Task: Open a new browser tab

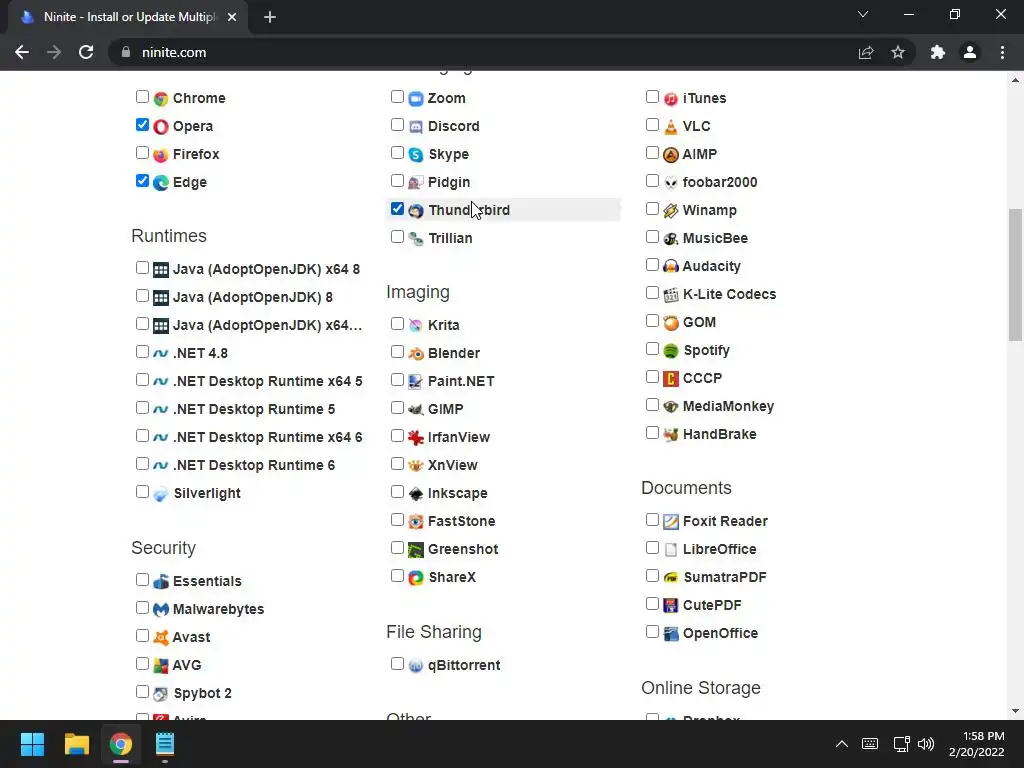Action: (x=270, y=17)
